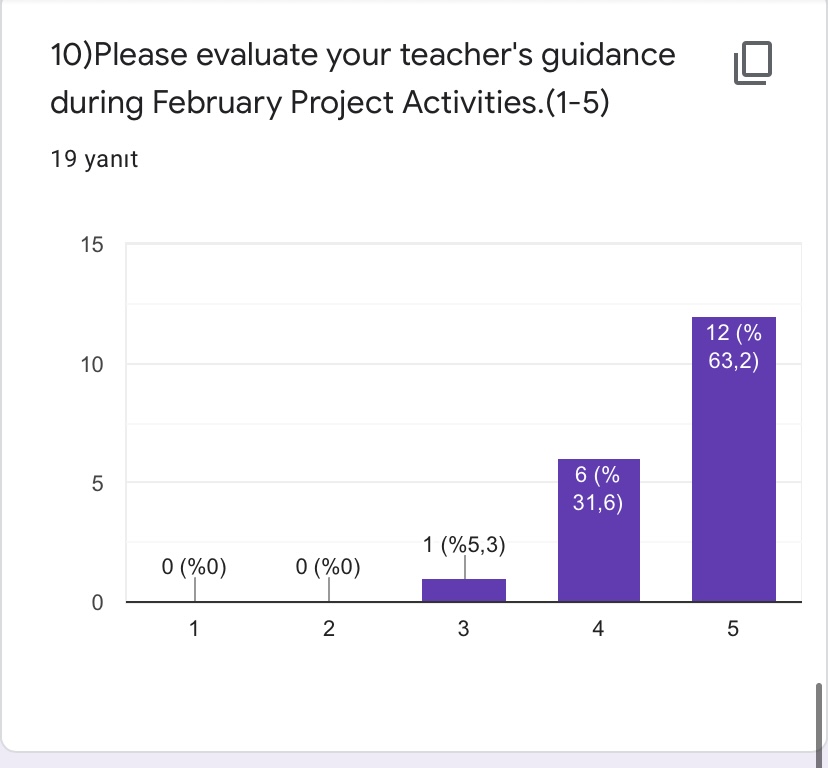
Task: Click the "12 (%63,2)" data label
Action: coord(734,346)
